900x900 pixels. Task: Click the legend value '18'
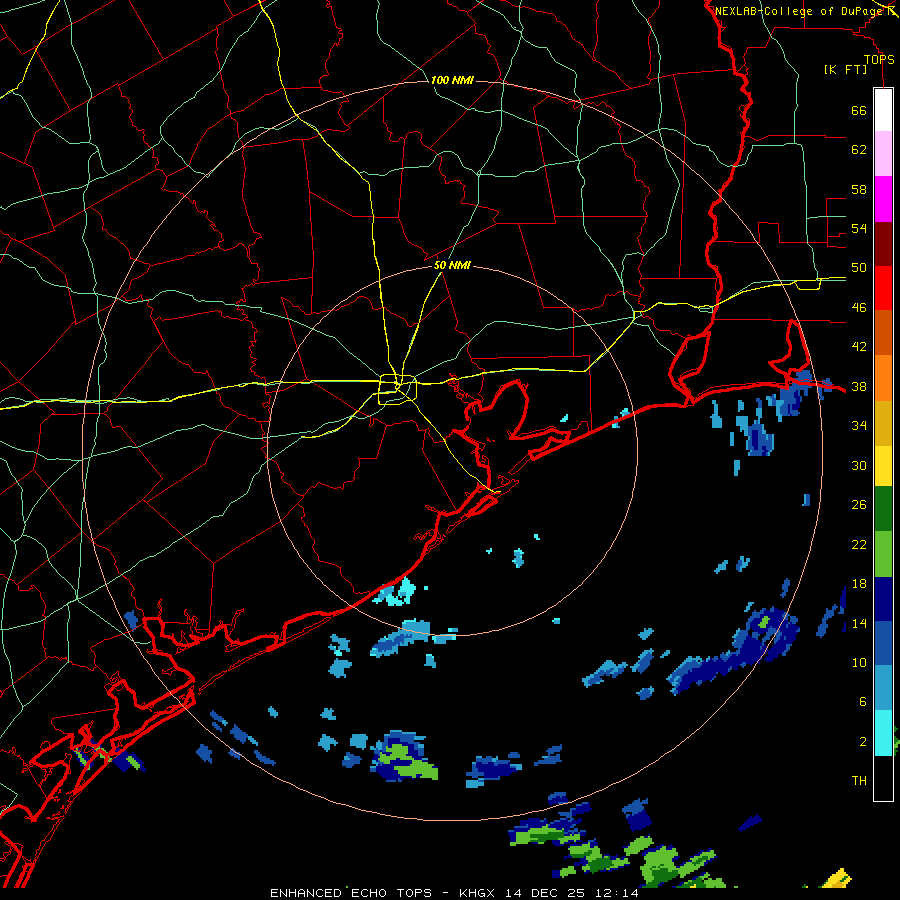(859, 584)
